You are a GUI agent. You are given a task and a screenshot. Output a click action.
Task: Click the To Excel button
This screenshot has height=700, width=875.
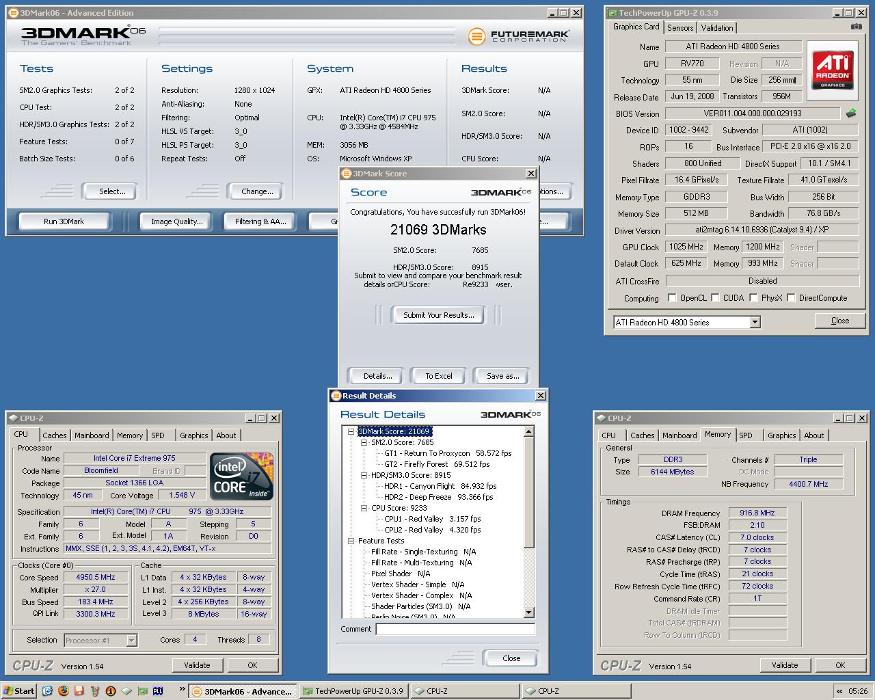click(439, 376)
